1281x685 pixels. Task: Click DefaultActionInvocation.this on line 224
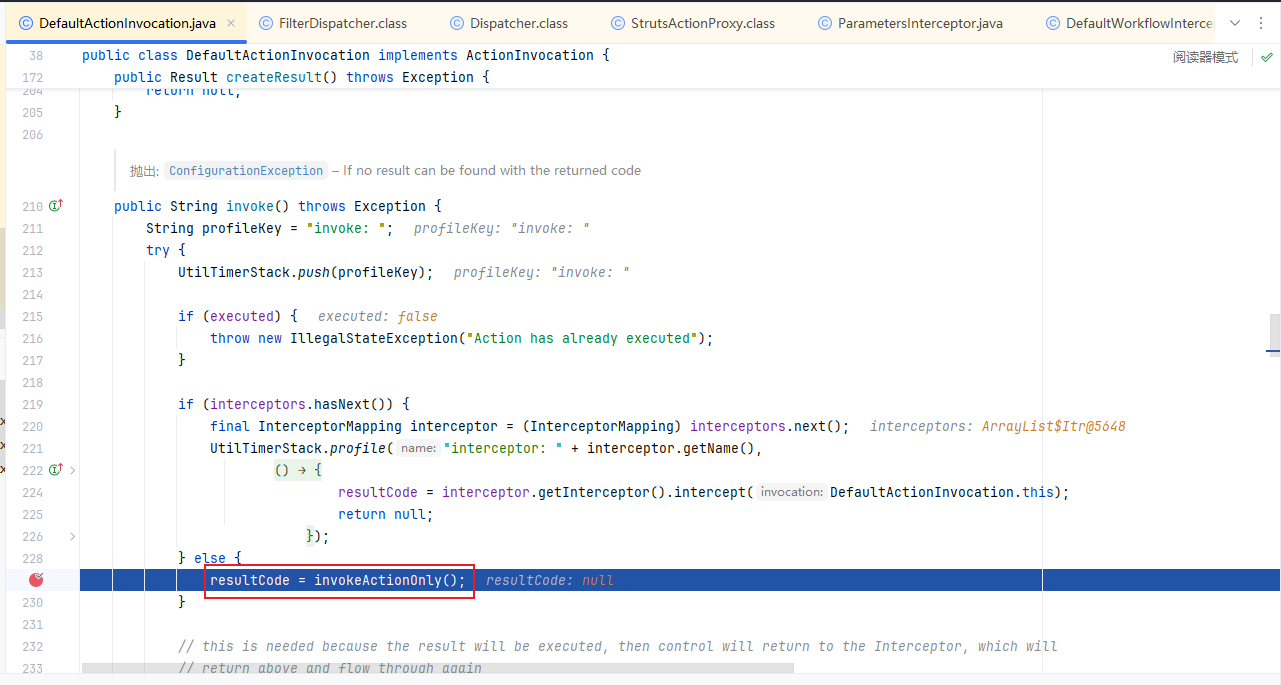point(942,492)
